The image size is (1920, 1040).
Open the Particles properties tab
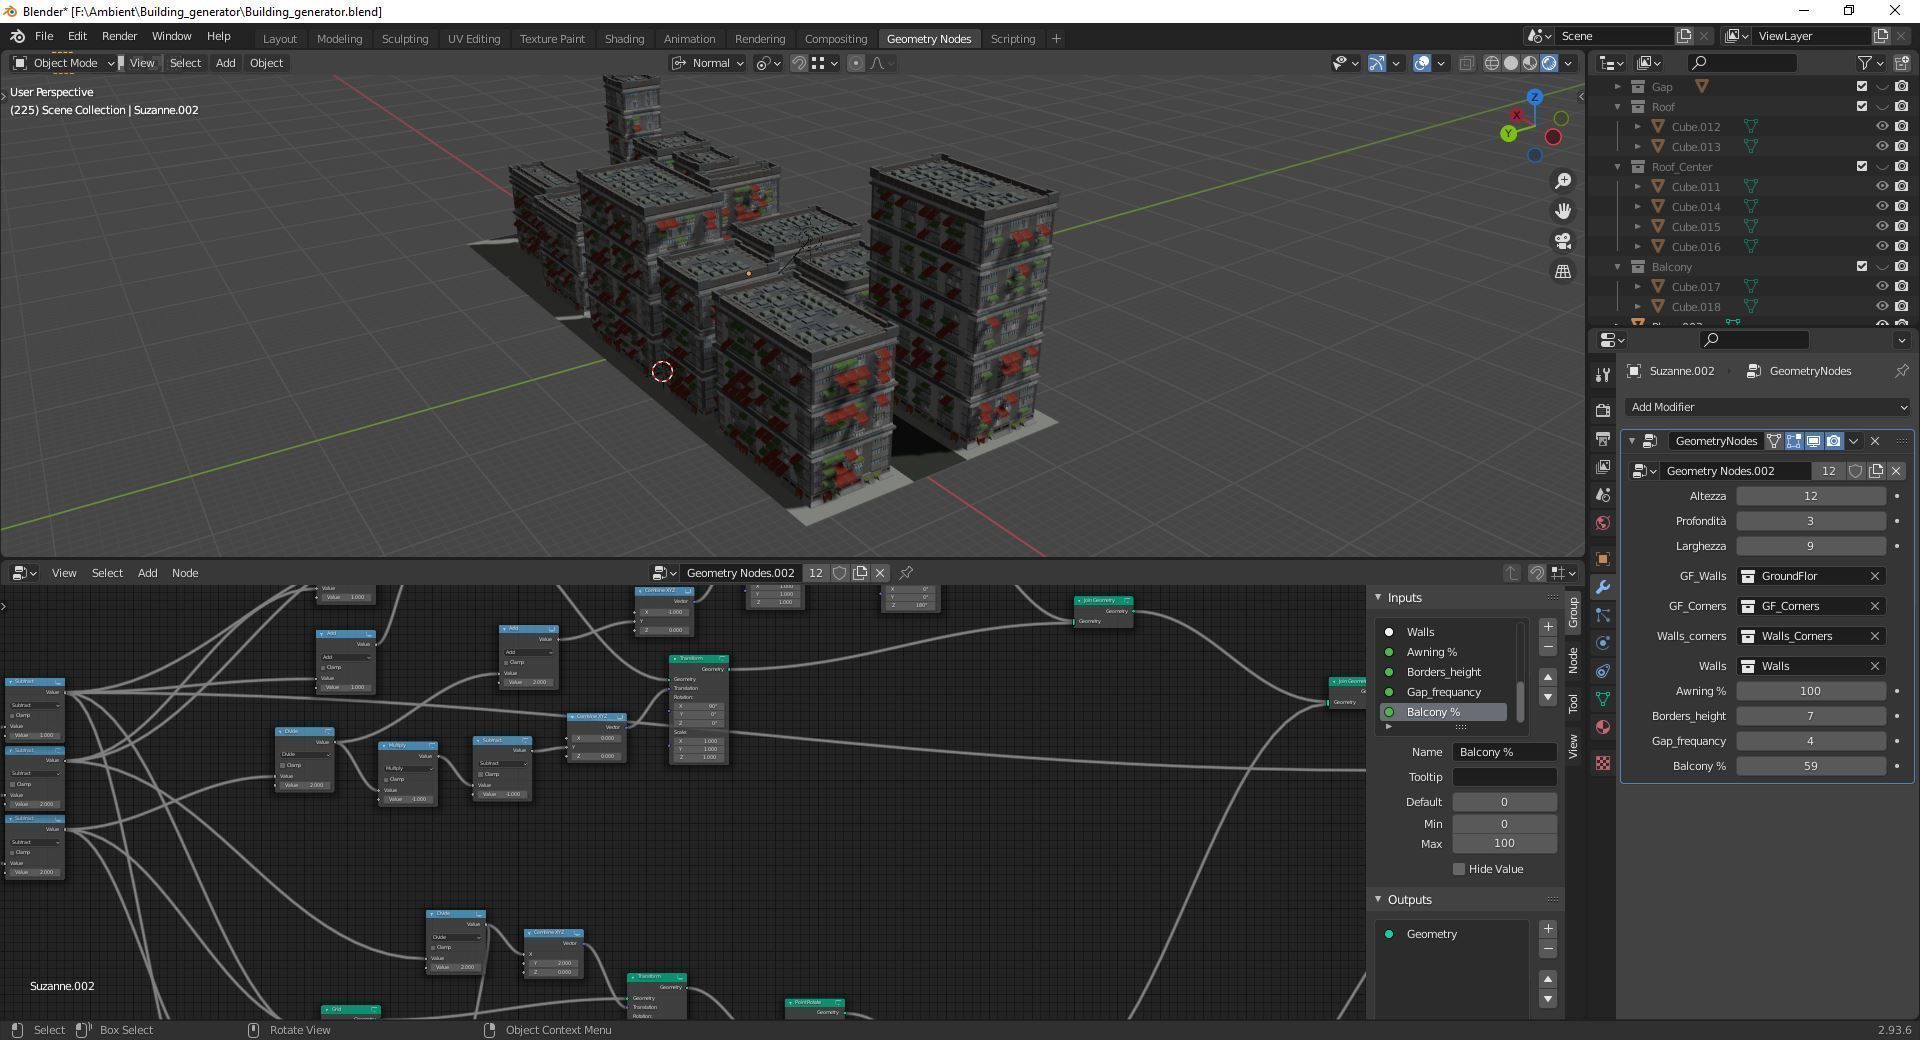point(1603,615)
